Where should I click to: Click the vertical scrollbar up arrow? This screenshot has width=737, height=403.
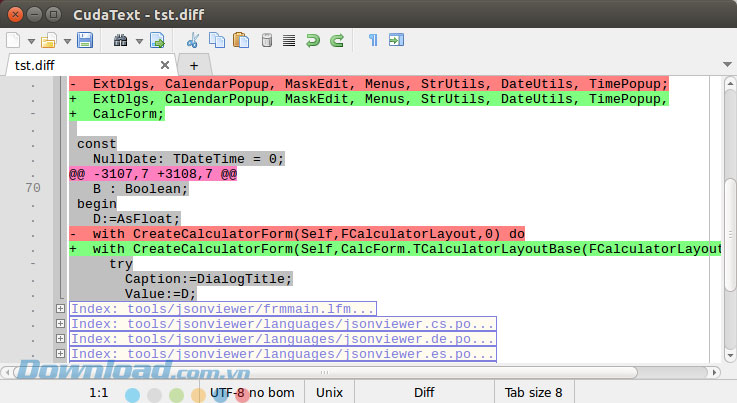[x=730, y=84]
